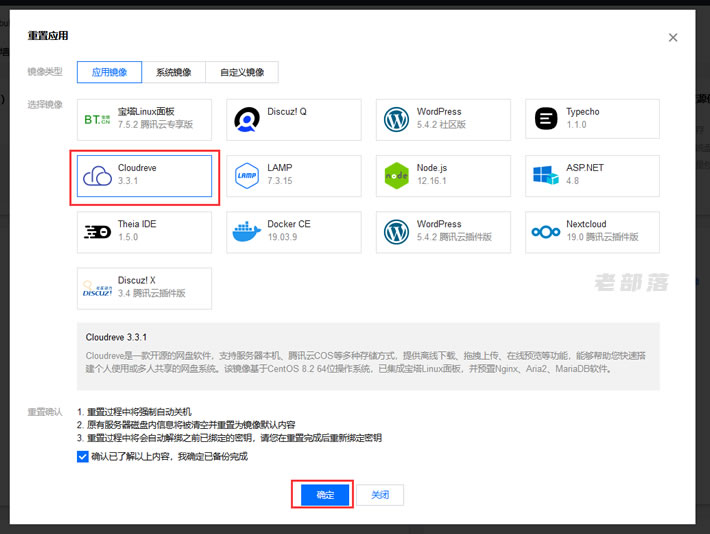710x534 pixels.
Task: Select the Nextcloud 19.0 腾讯云插件版 text
Action: (602, 237)
